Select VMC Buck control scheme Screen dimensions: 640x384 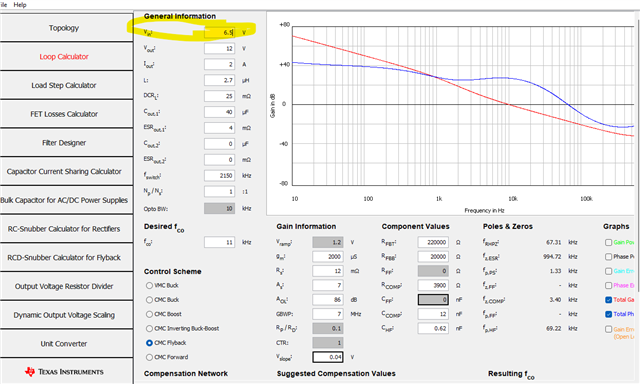tap(149, 286)
